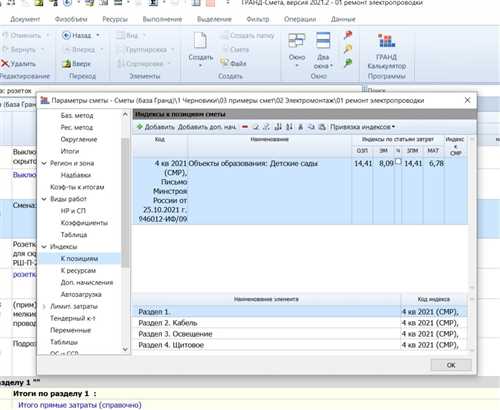This screenshot has width=500, height=410.
Task: Click the sort ascending icon in dialog toolbar
Action: click(x=278, y=127)
